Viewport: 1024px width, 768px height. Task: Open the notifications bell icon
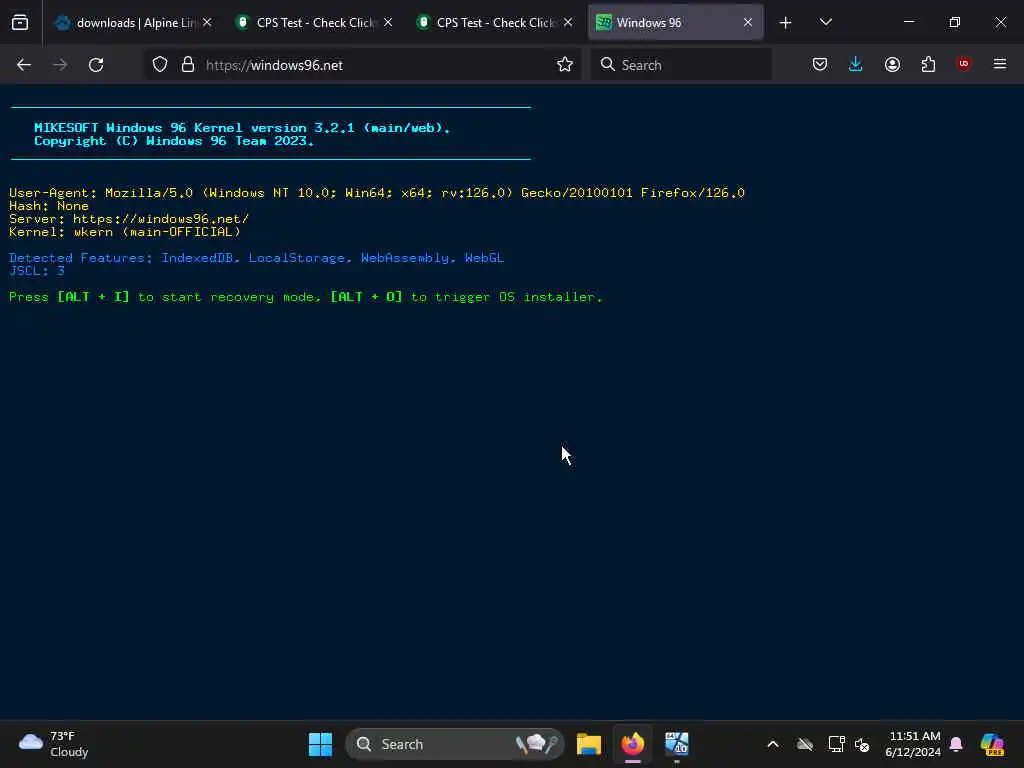coord(956,744)
